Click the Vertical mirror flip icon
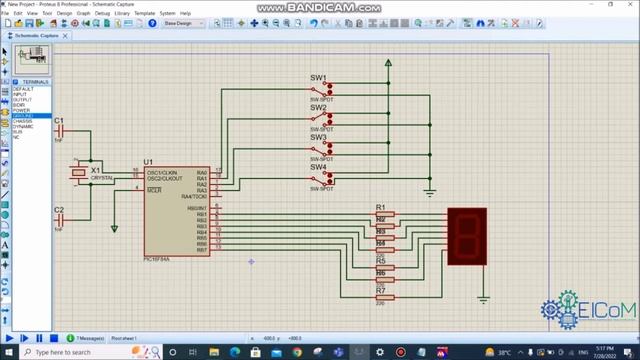This screenshot has width=640, height=360. (x=5, y=320)
